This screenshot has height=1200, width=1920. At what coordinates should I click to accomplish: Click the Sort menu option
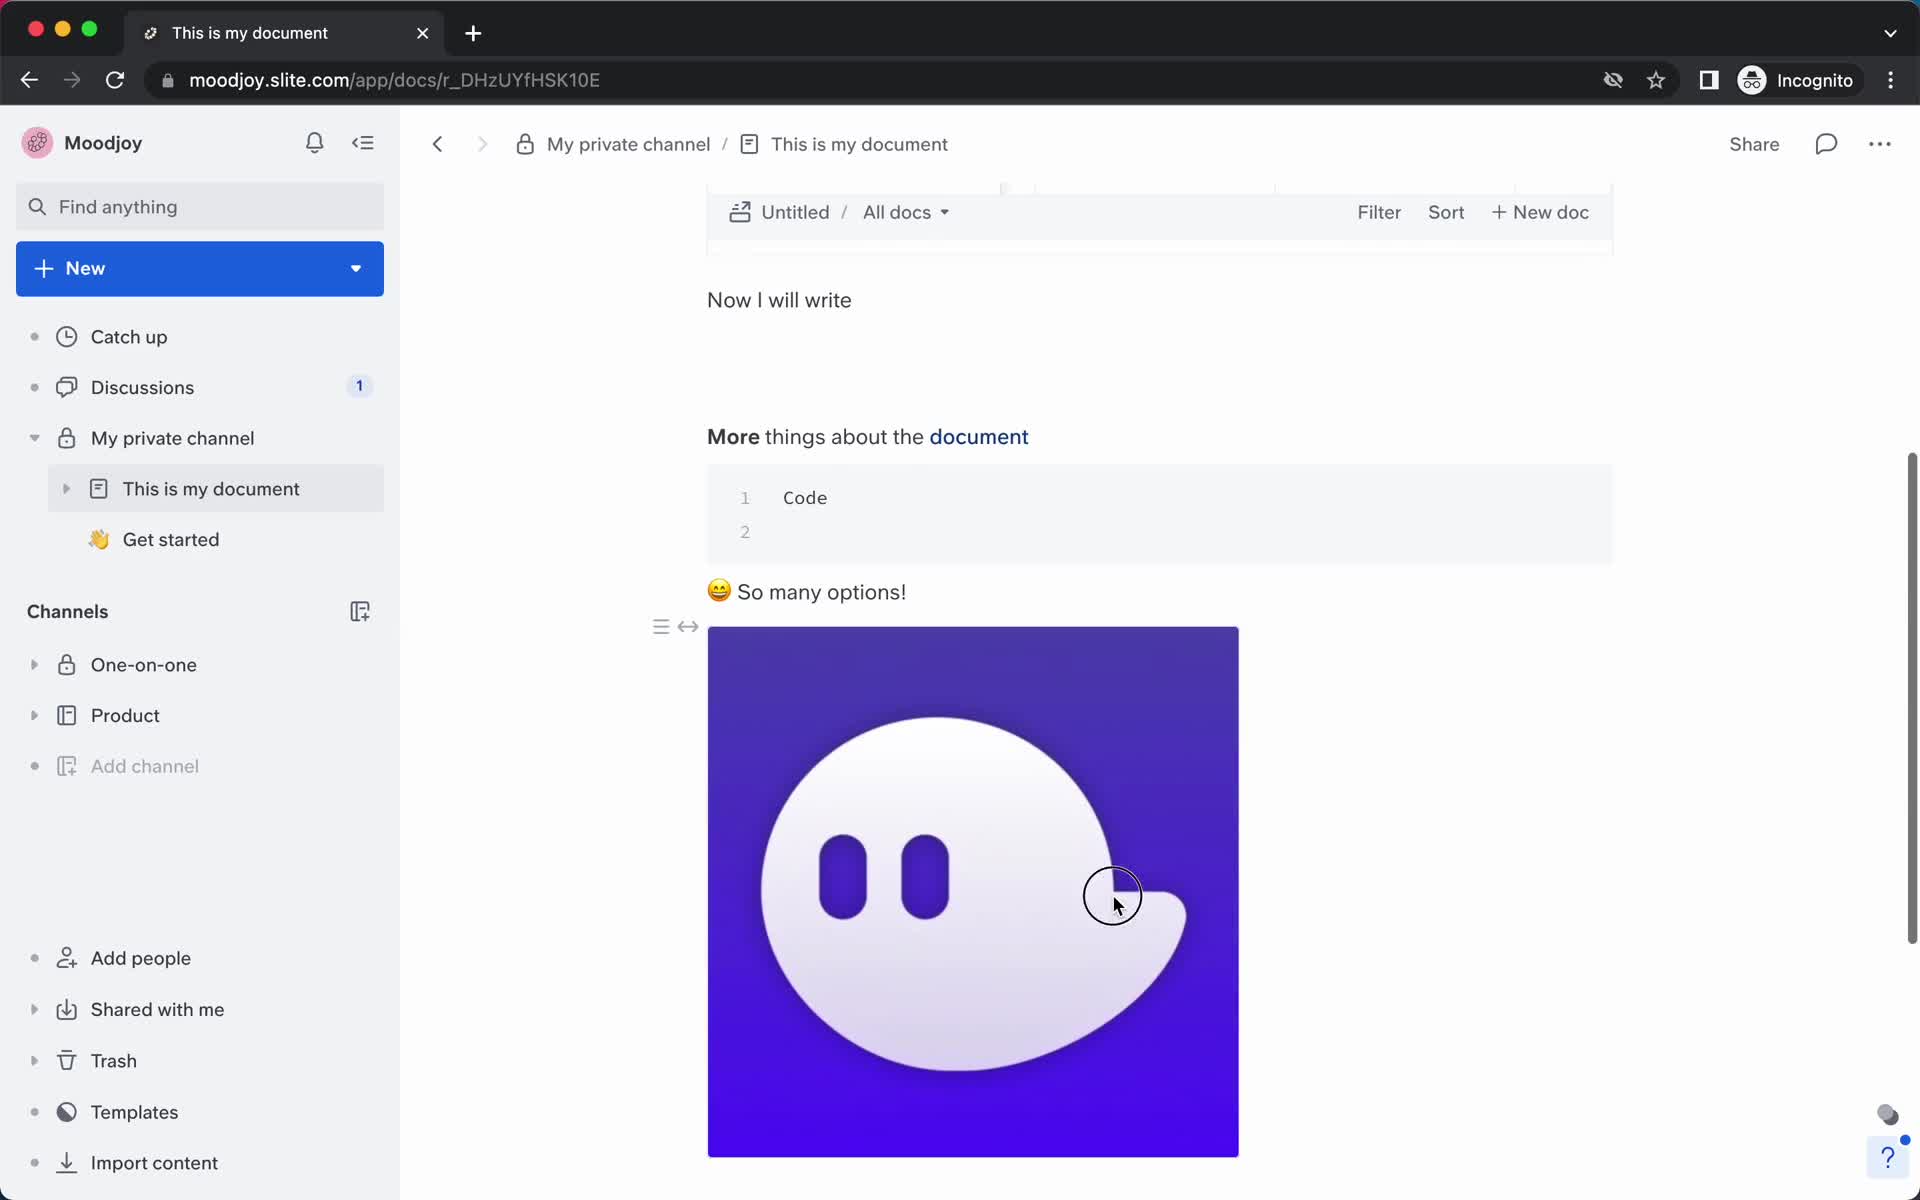click(1446, 212)
